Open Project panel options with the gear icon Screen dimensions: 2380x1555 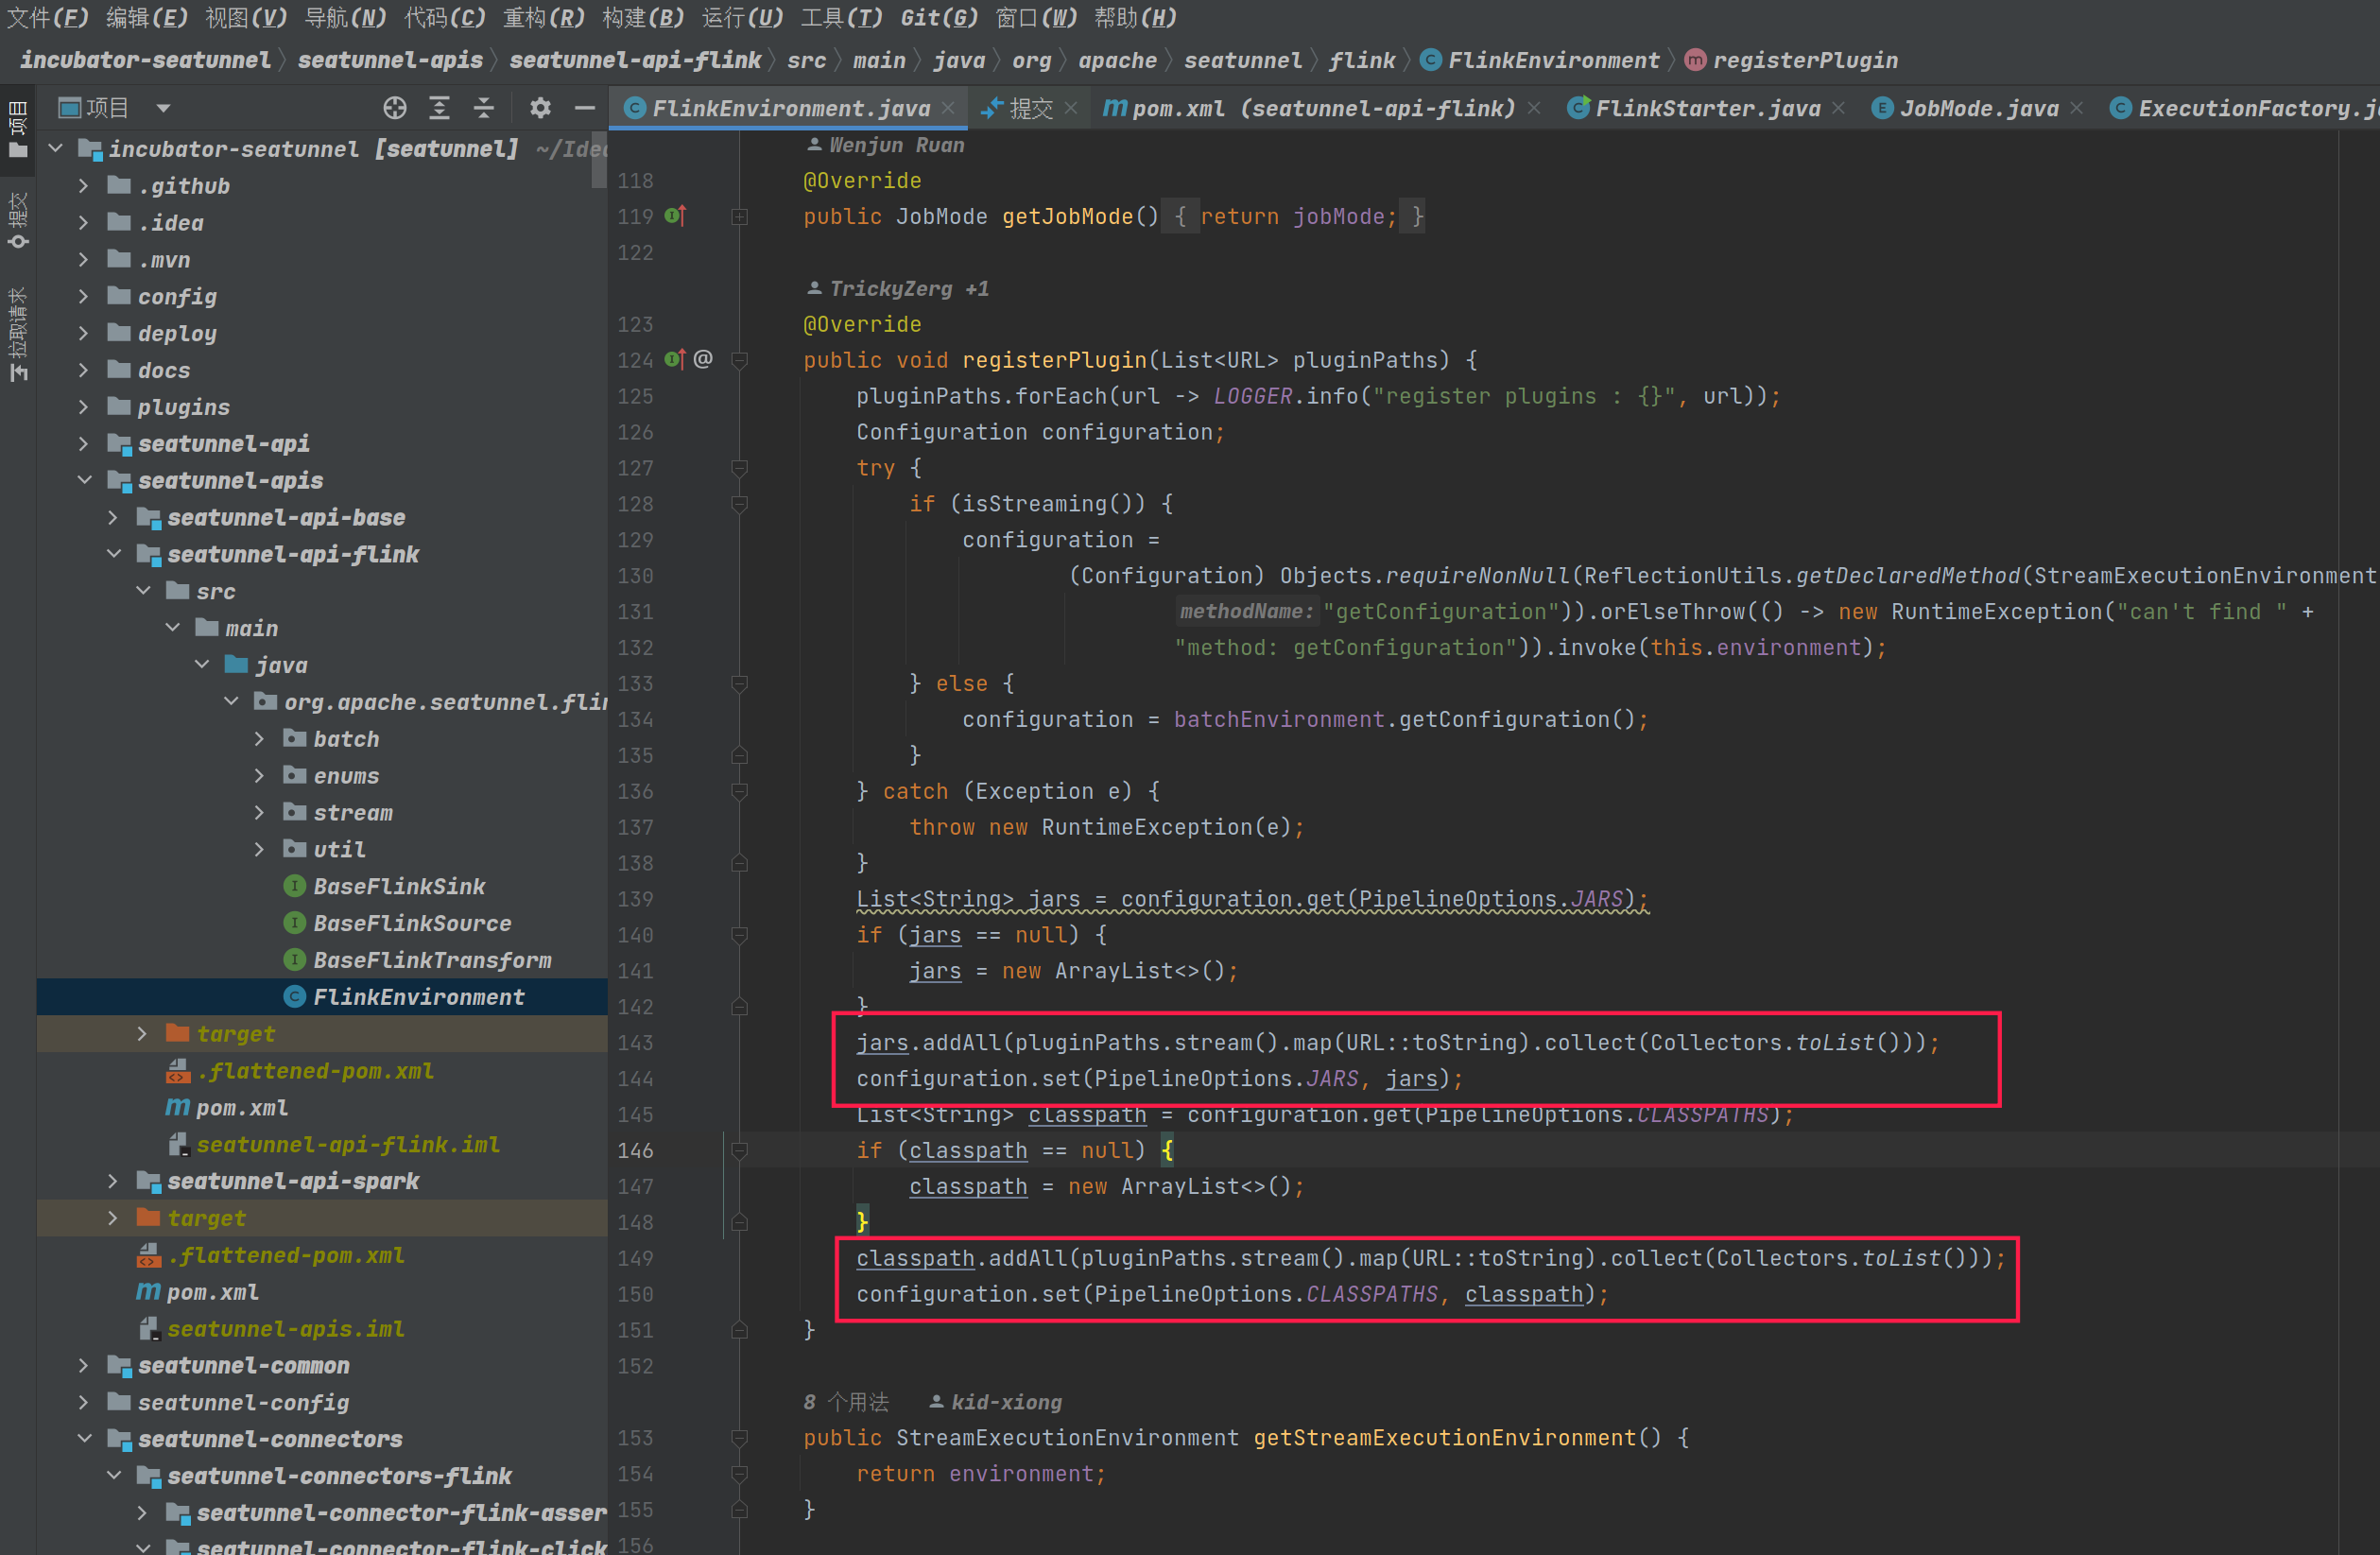click(540, 108)
